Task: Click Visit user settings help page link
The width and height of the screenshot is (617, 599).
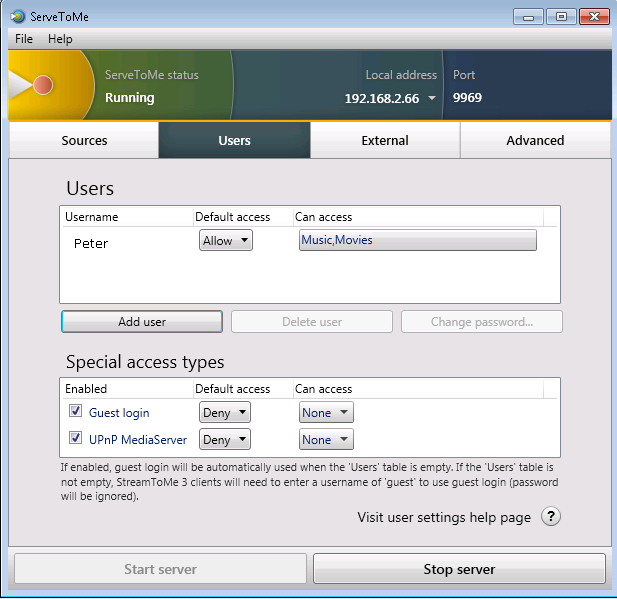Action: pos(444,517)
